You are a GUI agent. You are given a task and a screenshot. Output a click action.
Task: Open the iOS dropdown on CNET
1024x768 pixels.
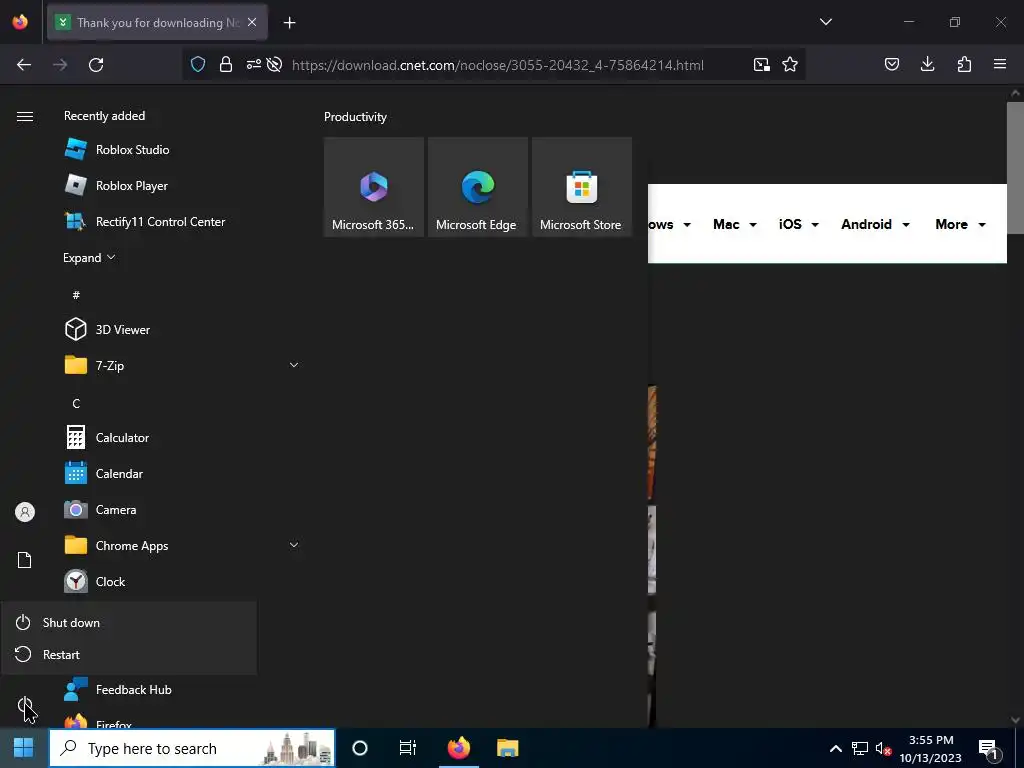pos(798,224)
